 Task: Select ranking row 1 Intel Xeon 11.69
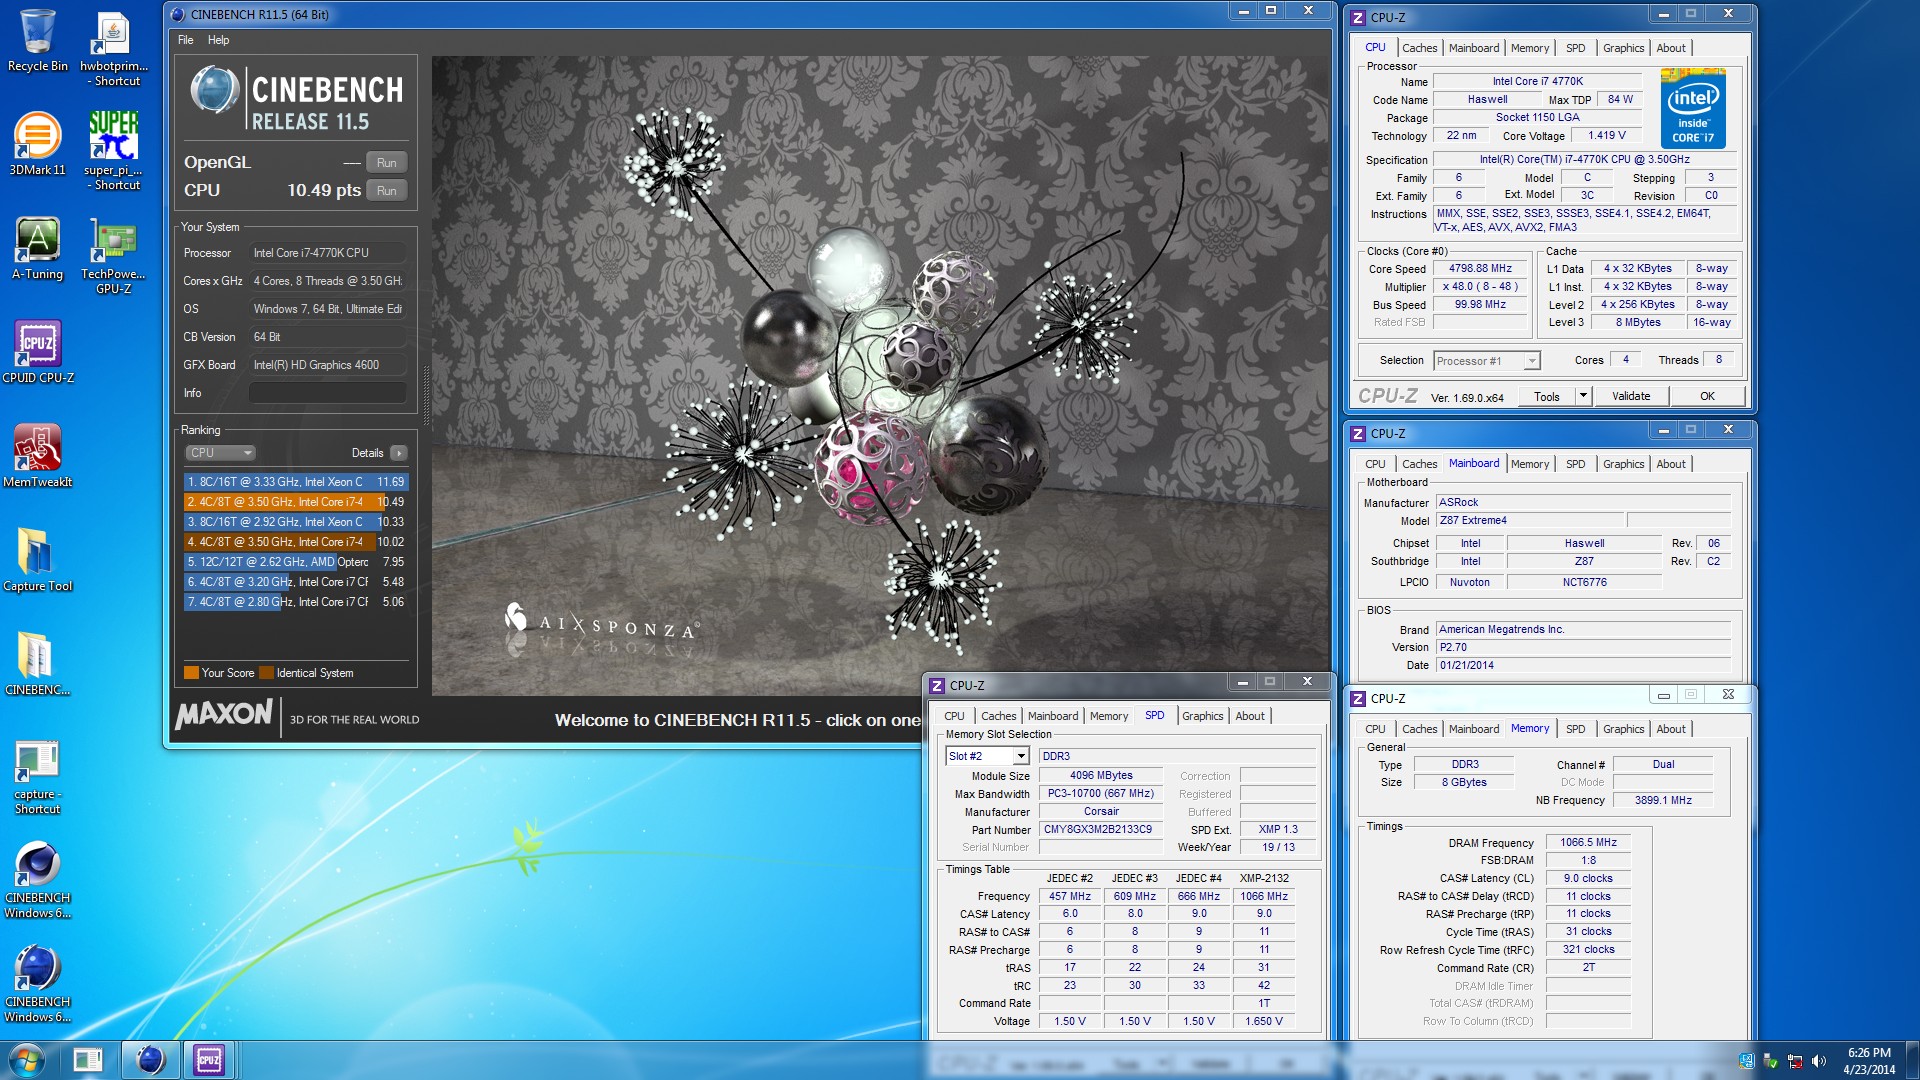(296, 482)
